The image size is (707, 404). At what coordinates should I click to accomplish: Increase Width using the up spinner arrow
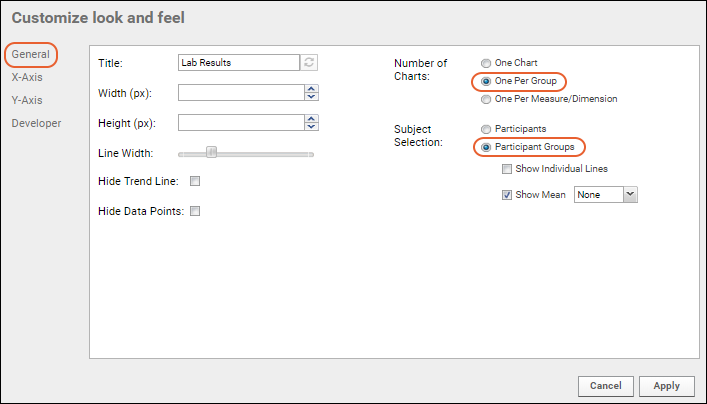tap(311, 88)
